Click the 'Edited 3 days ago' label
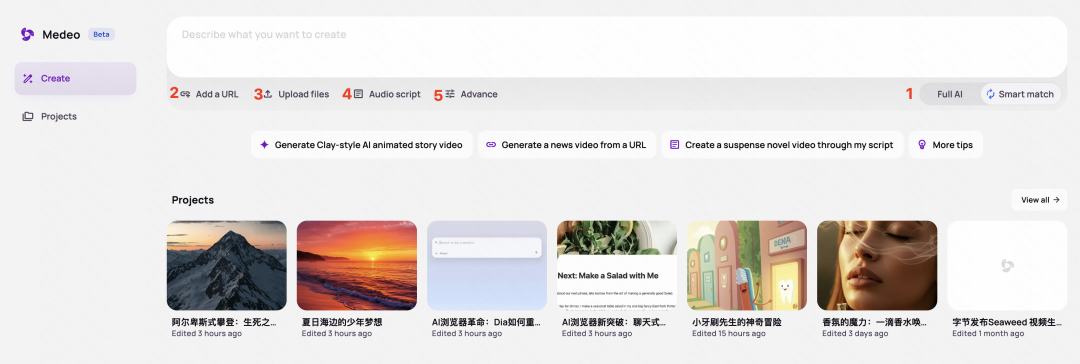 coord(857,334)
